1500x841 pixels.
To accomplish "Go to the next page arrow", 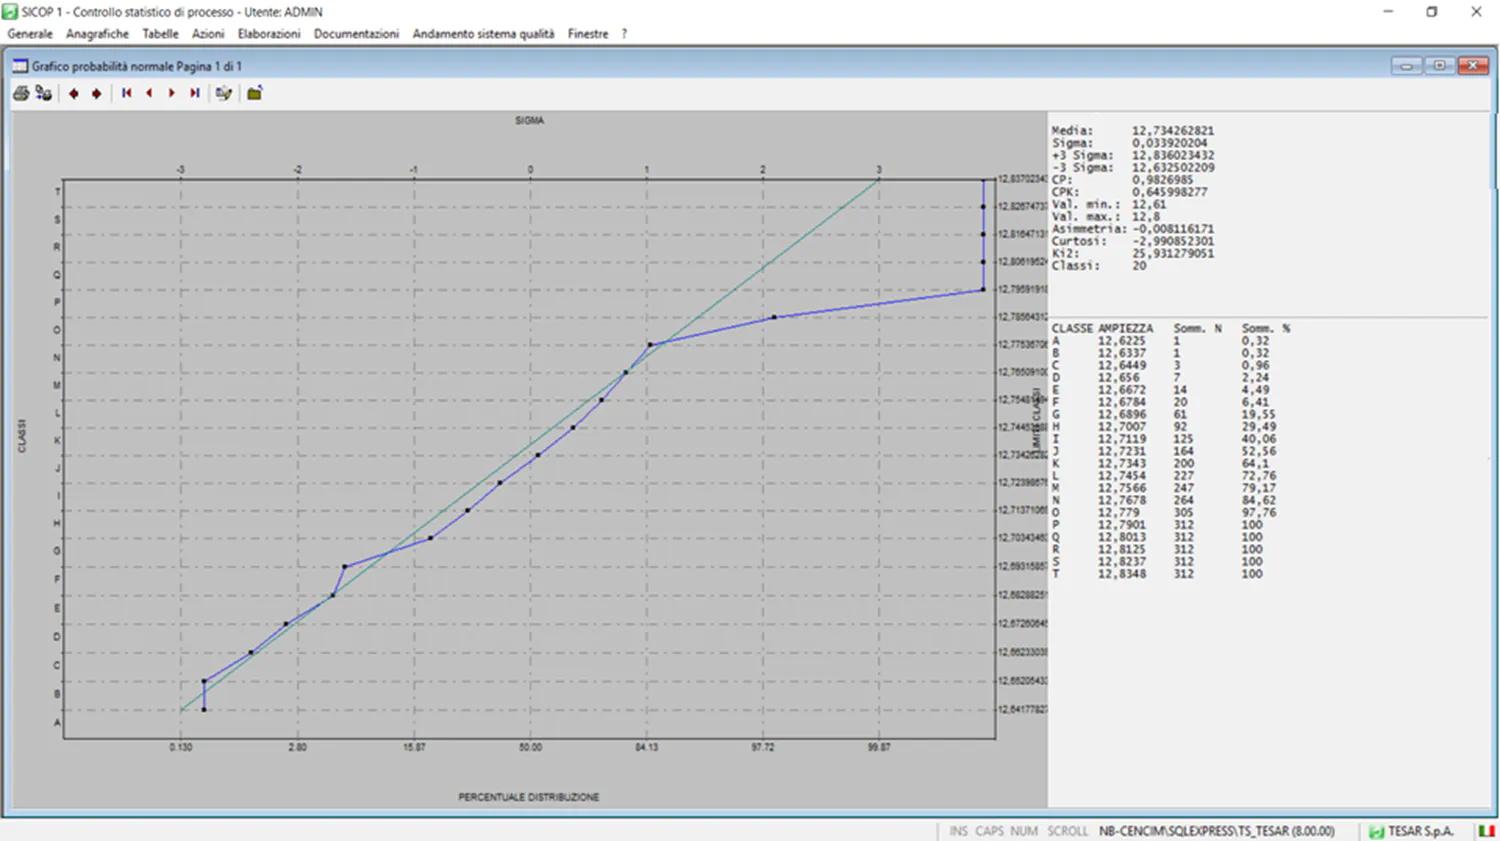I will point(172,93).
